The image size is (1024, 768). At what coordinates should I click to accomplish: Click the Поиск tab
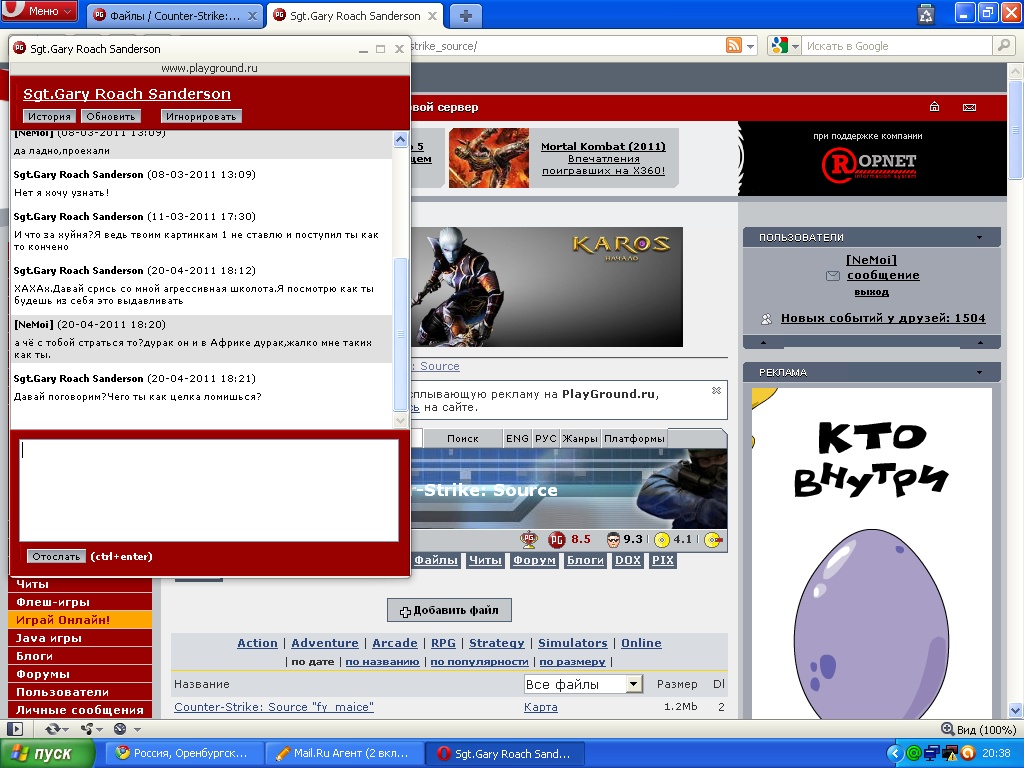tap(463, 438)
